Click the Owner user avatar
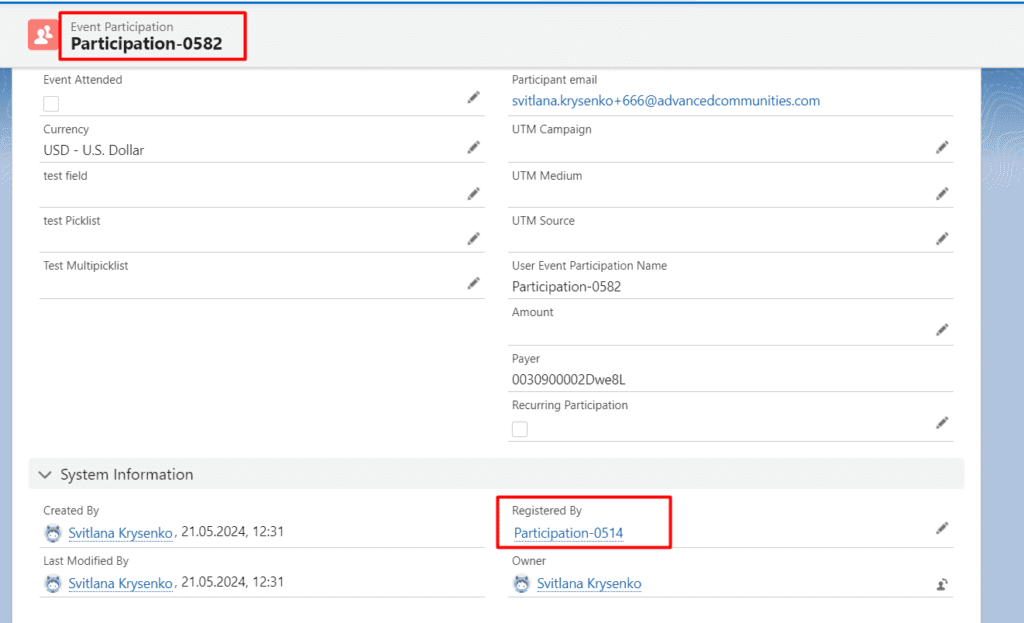The height and width of the screenshot is (623, 1024). pos(521,583)
